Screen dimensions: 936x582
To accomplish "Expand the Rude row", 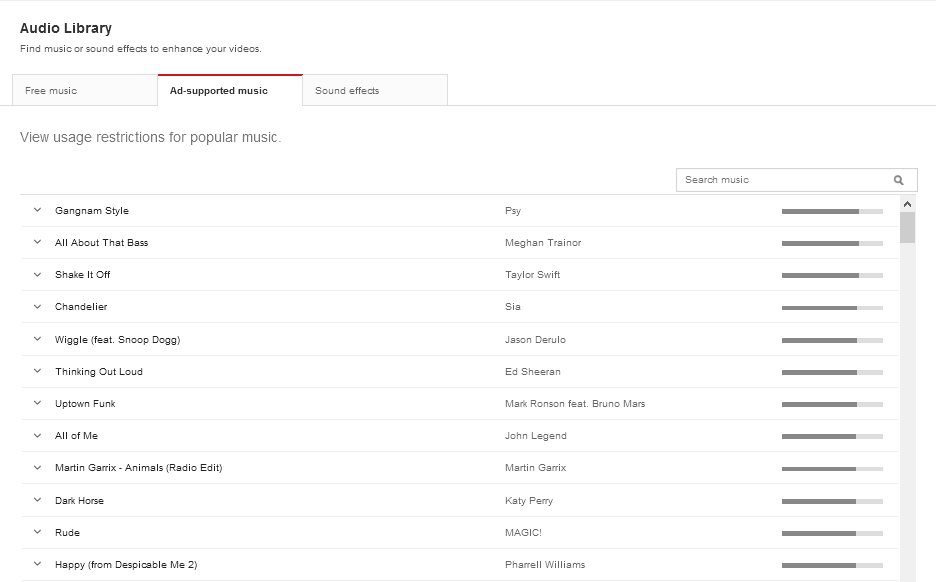I will click(x=37, y=532).
